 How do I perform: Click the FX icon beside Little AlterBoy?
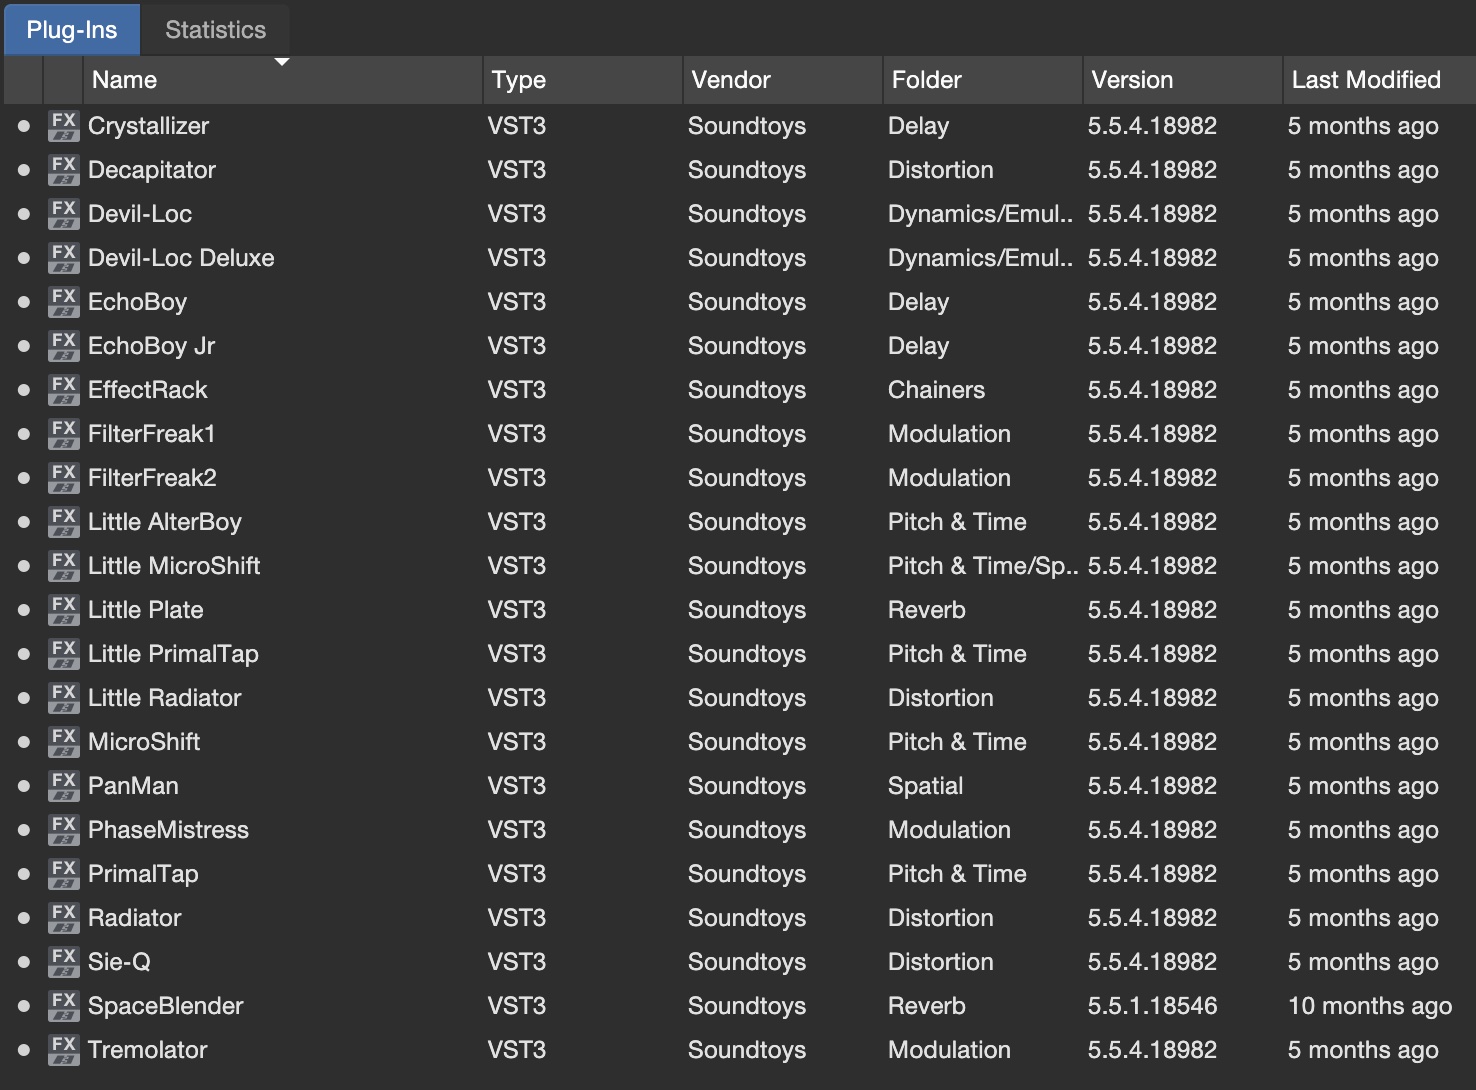coord(64,522)
